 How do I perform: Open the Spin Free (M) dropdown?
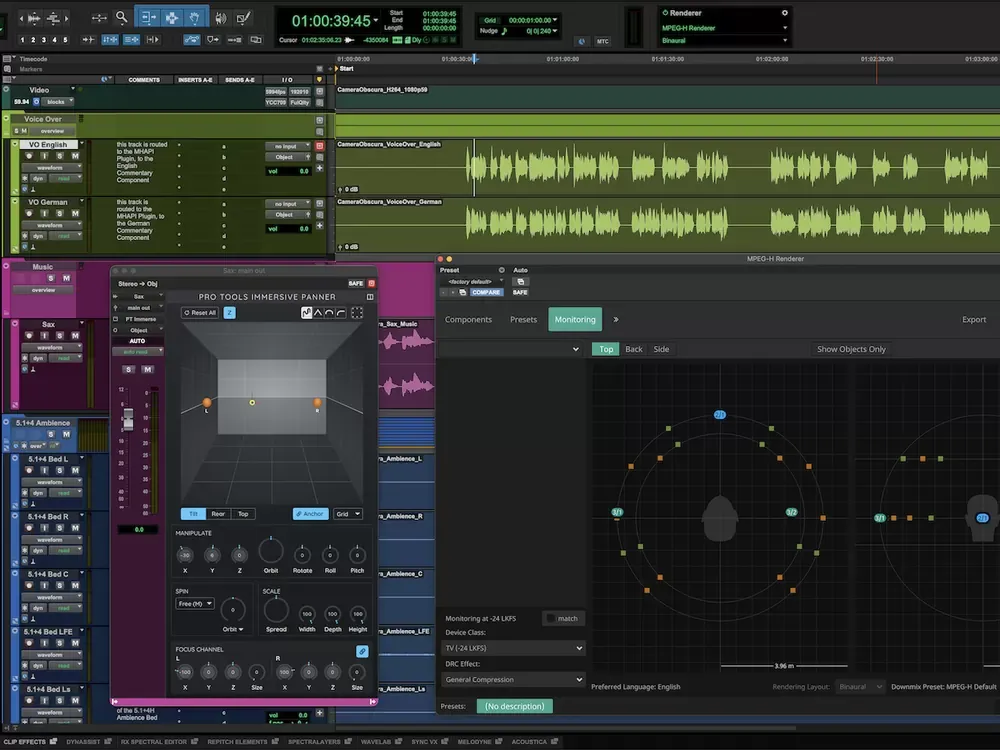[195, 603]
